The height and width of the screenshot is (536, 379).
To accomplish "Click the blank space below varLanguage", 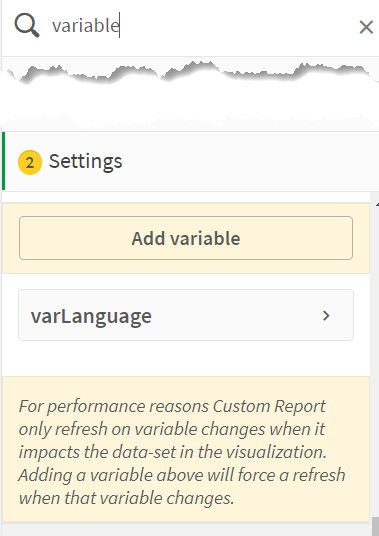I will 186,358.
